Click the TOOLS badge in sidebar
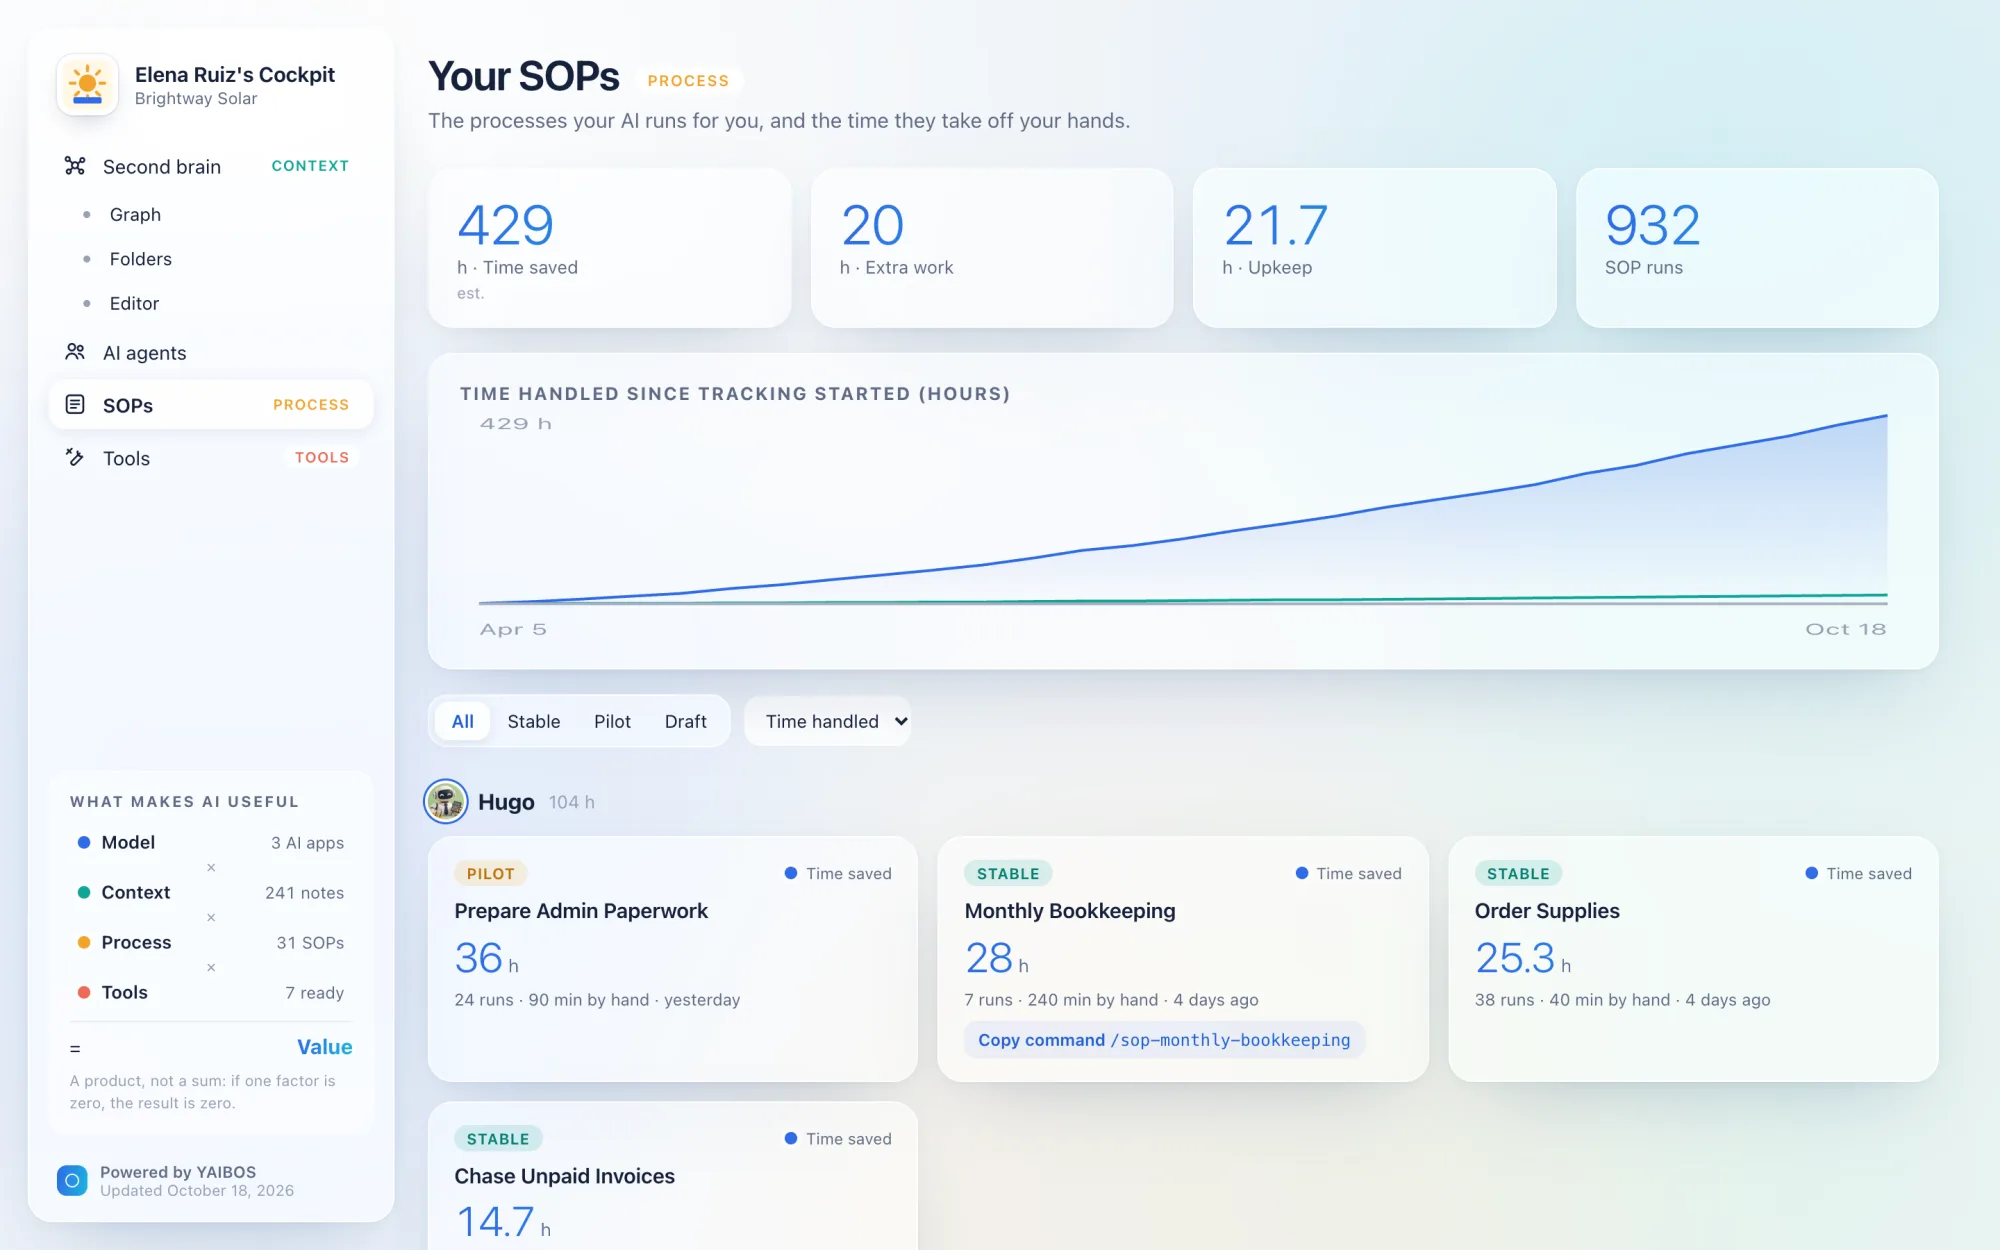Screen dimensions: 2000x1250 pyautogui.click(x=322, y=457)
